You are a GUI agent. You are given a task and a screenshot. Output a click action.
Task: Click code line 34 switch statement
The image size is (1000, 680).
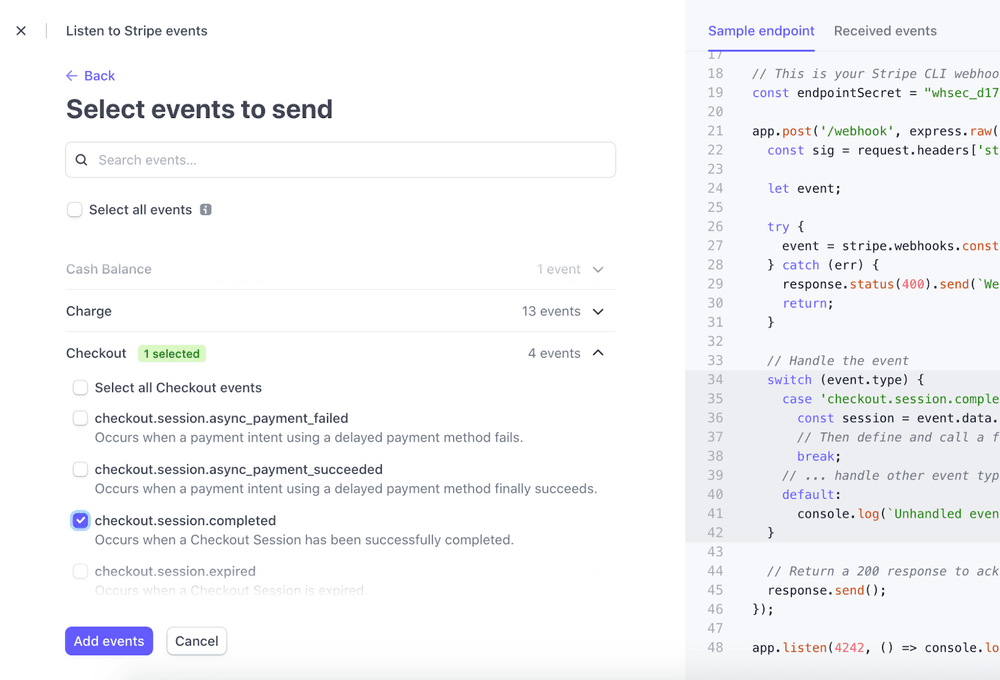click(x=845, y=380)
